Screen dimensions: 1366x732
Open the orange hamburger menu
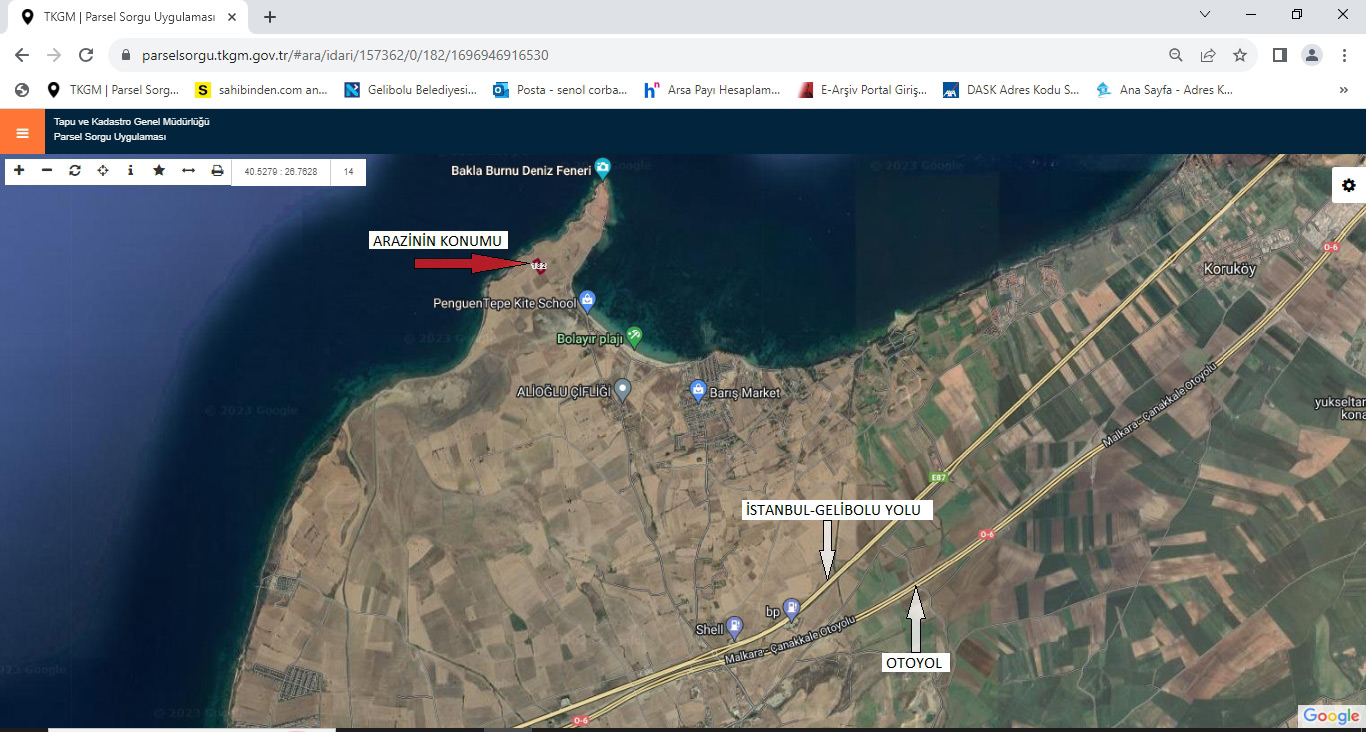point(22,132)
